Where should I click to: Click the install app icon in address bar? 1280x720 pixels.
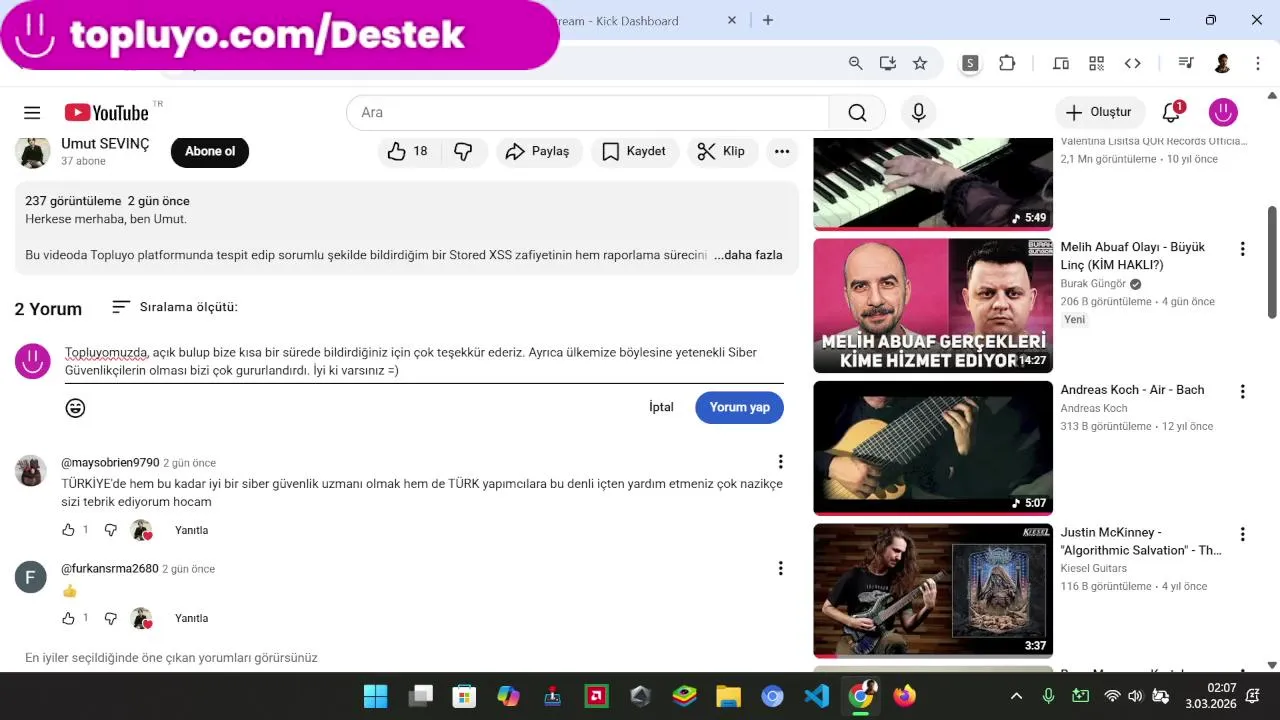pyautogui.click(x=887, y=63)
